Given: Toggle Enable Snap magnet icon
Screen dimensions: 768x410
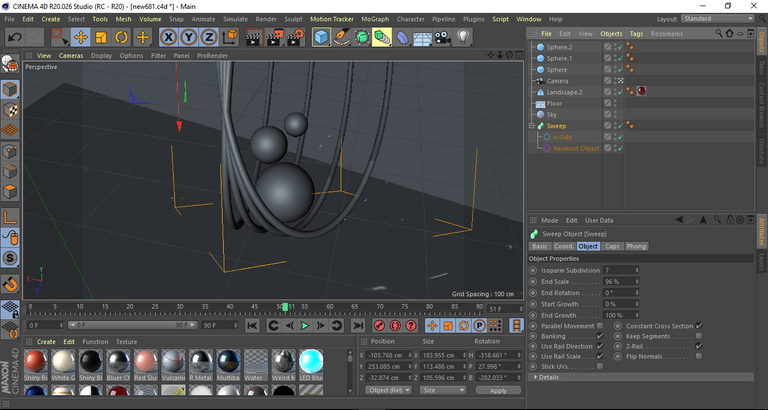Looking at the screenshot, I should point(10,284).
